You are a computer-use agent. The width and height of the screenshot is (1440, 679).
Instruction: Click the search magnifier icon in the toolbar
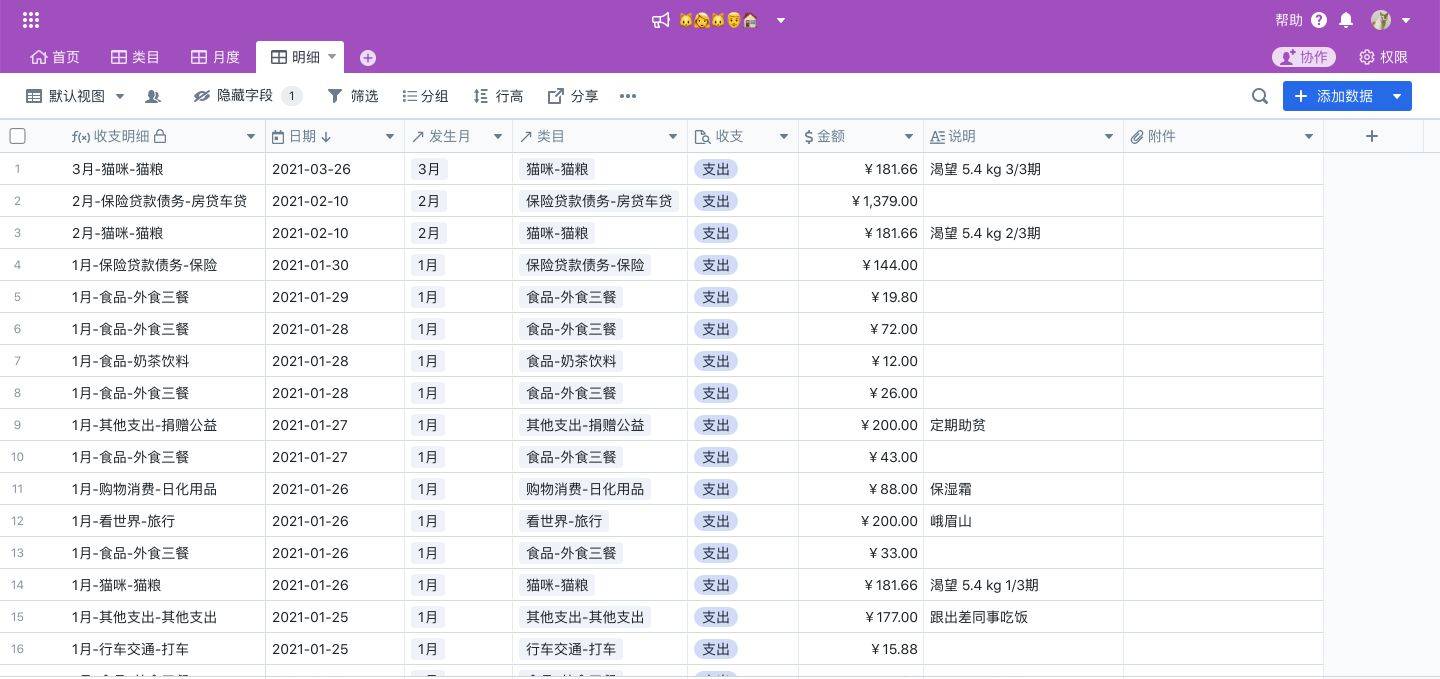tap(1260, 96)
